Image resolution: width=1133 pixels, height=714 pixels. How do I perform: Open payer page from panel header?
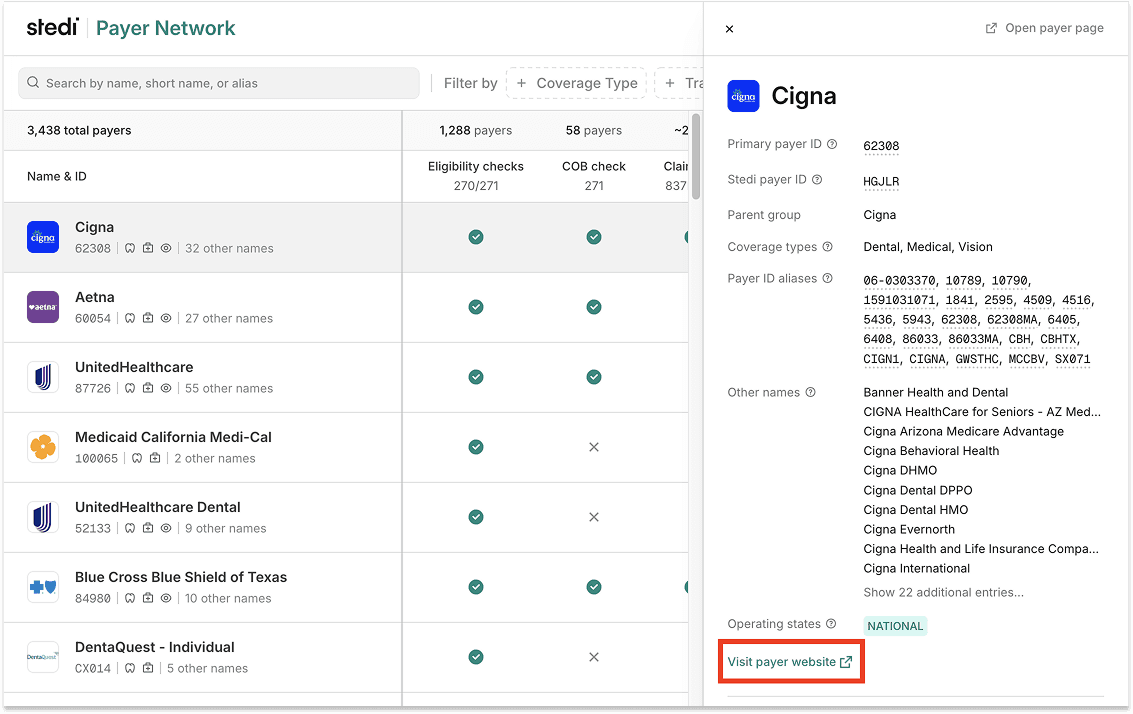1045,28
